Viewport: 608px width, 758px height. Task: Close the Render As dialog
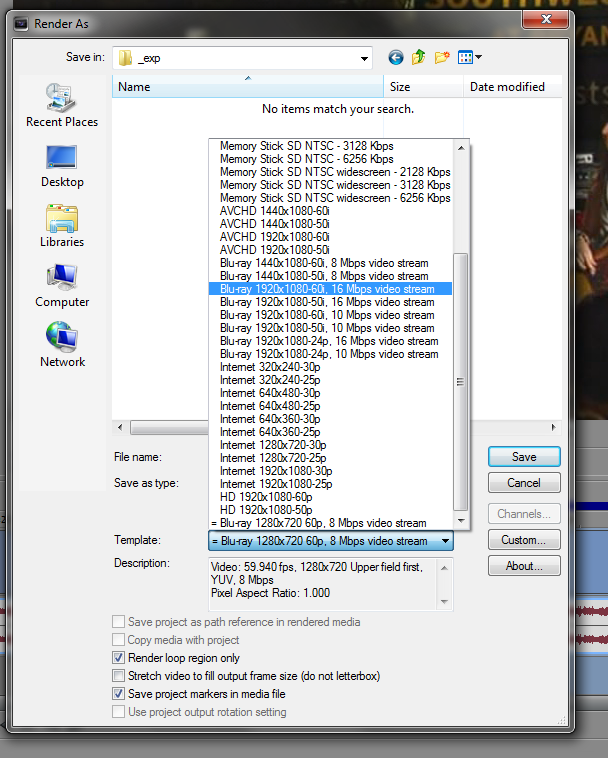(546, 19)
